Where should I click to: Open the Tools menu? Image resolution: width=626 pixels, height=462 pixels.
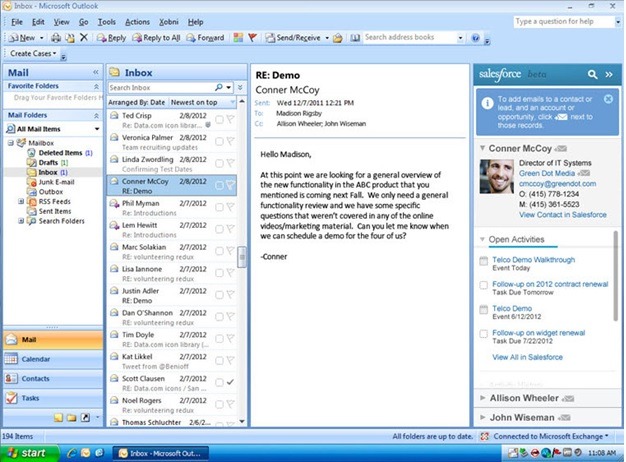pos(107,22)
